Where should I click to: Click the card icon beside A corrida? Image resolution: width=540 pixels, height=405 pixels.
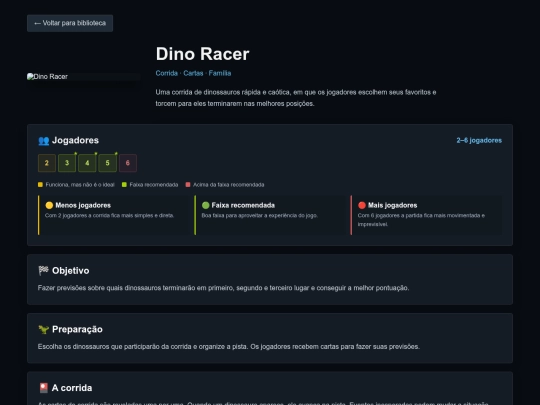[x=43, y=388]
